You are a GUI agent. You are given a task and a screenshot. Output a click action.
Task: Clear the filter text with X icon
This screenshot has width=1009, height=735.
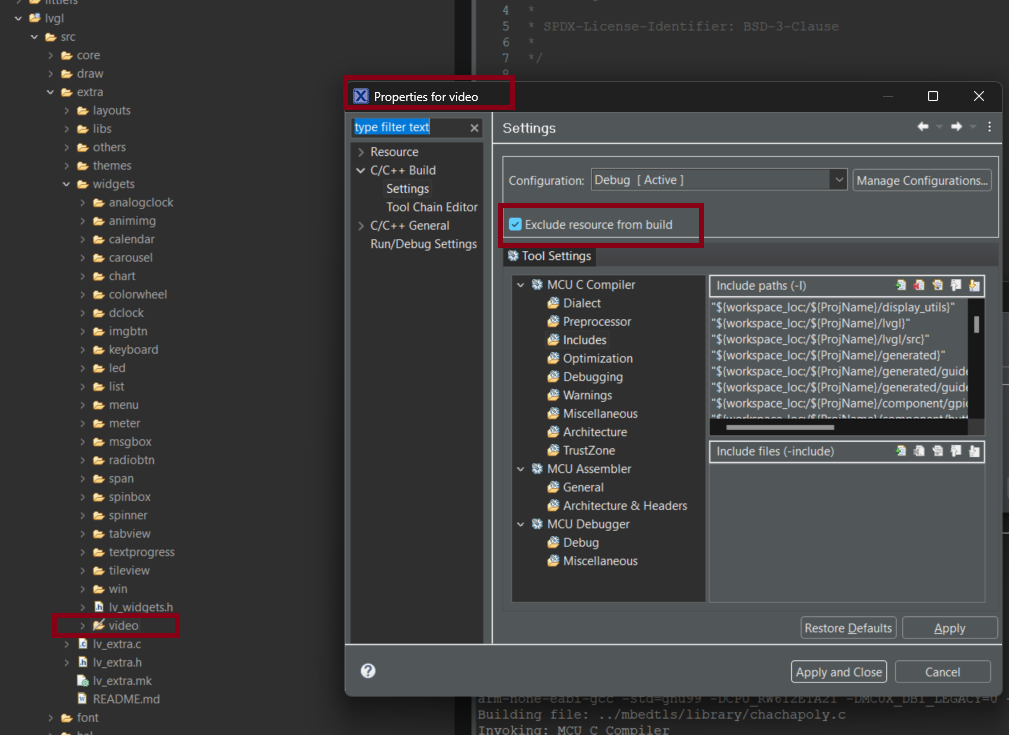(475, 128)
